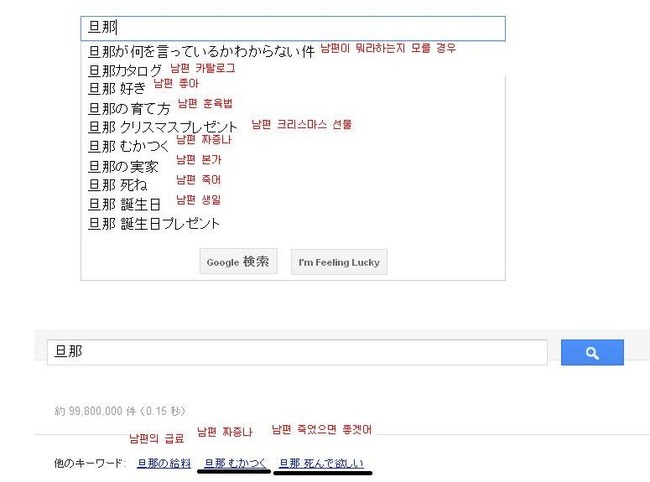Select suggestion 旦那が何を言っているかわからない件

click(x=201, y=51)
